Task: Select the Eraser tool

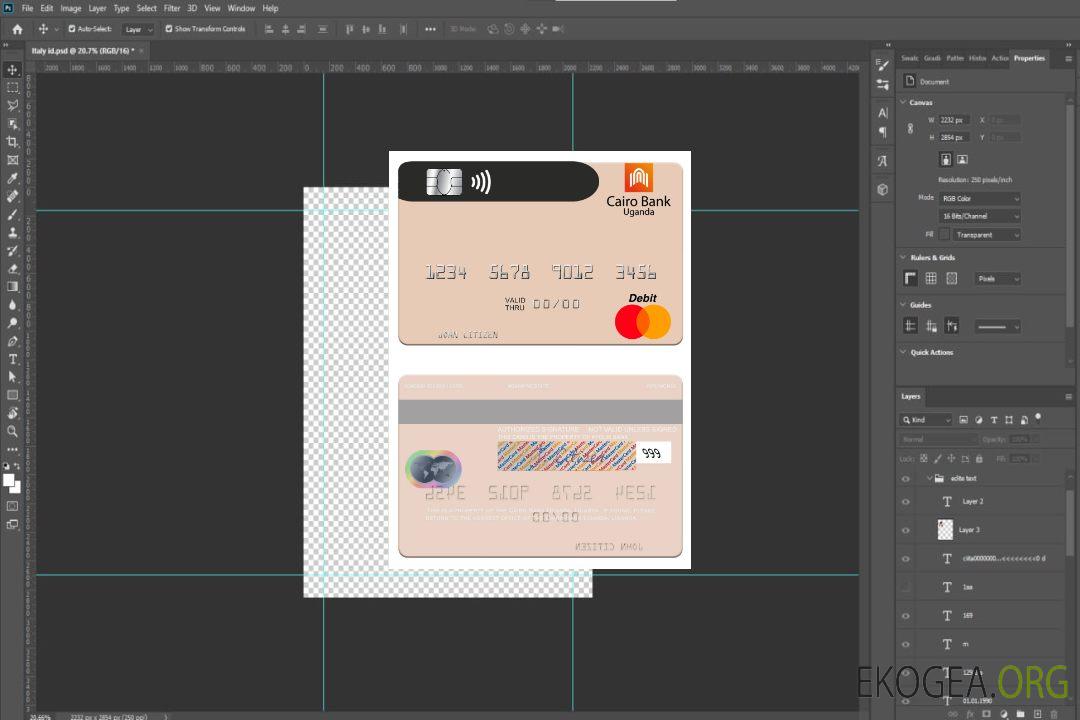Action: click(13, 268)
